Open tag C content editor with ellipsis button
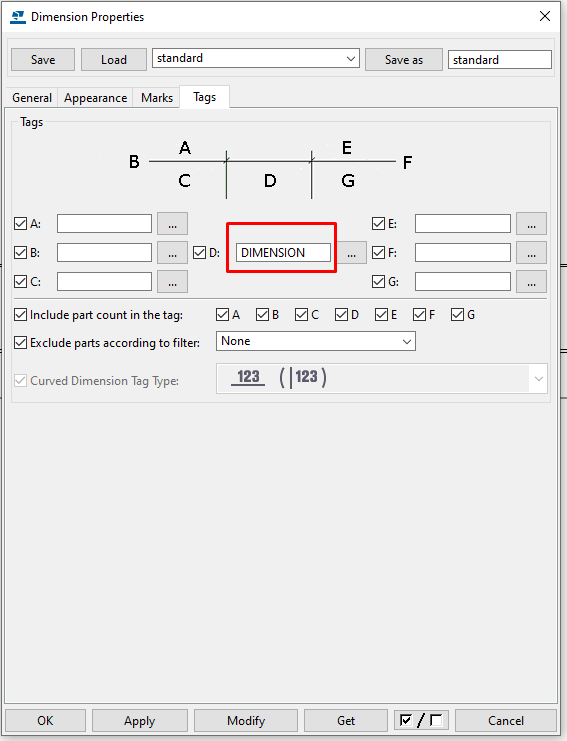567x741 pixels. (x=172, y=282)
